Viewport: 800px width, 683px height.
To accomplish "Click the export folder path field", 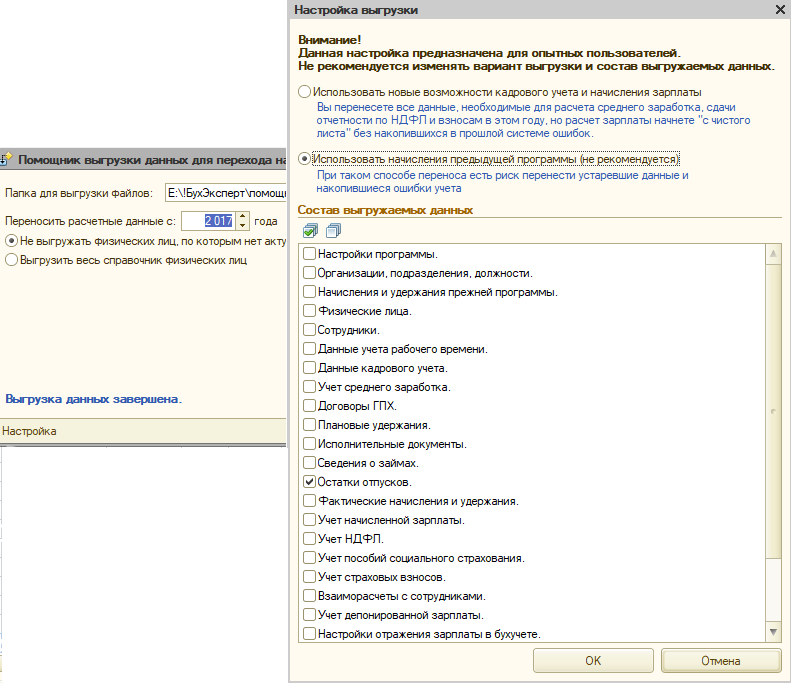I will tap(226, 193).
